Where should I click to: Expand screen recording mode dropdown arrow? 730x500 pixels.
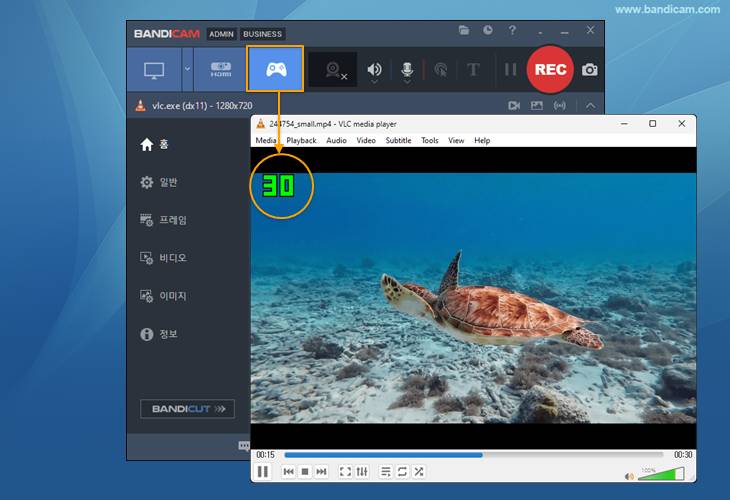(187, 70)
